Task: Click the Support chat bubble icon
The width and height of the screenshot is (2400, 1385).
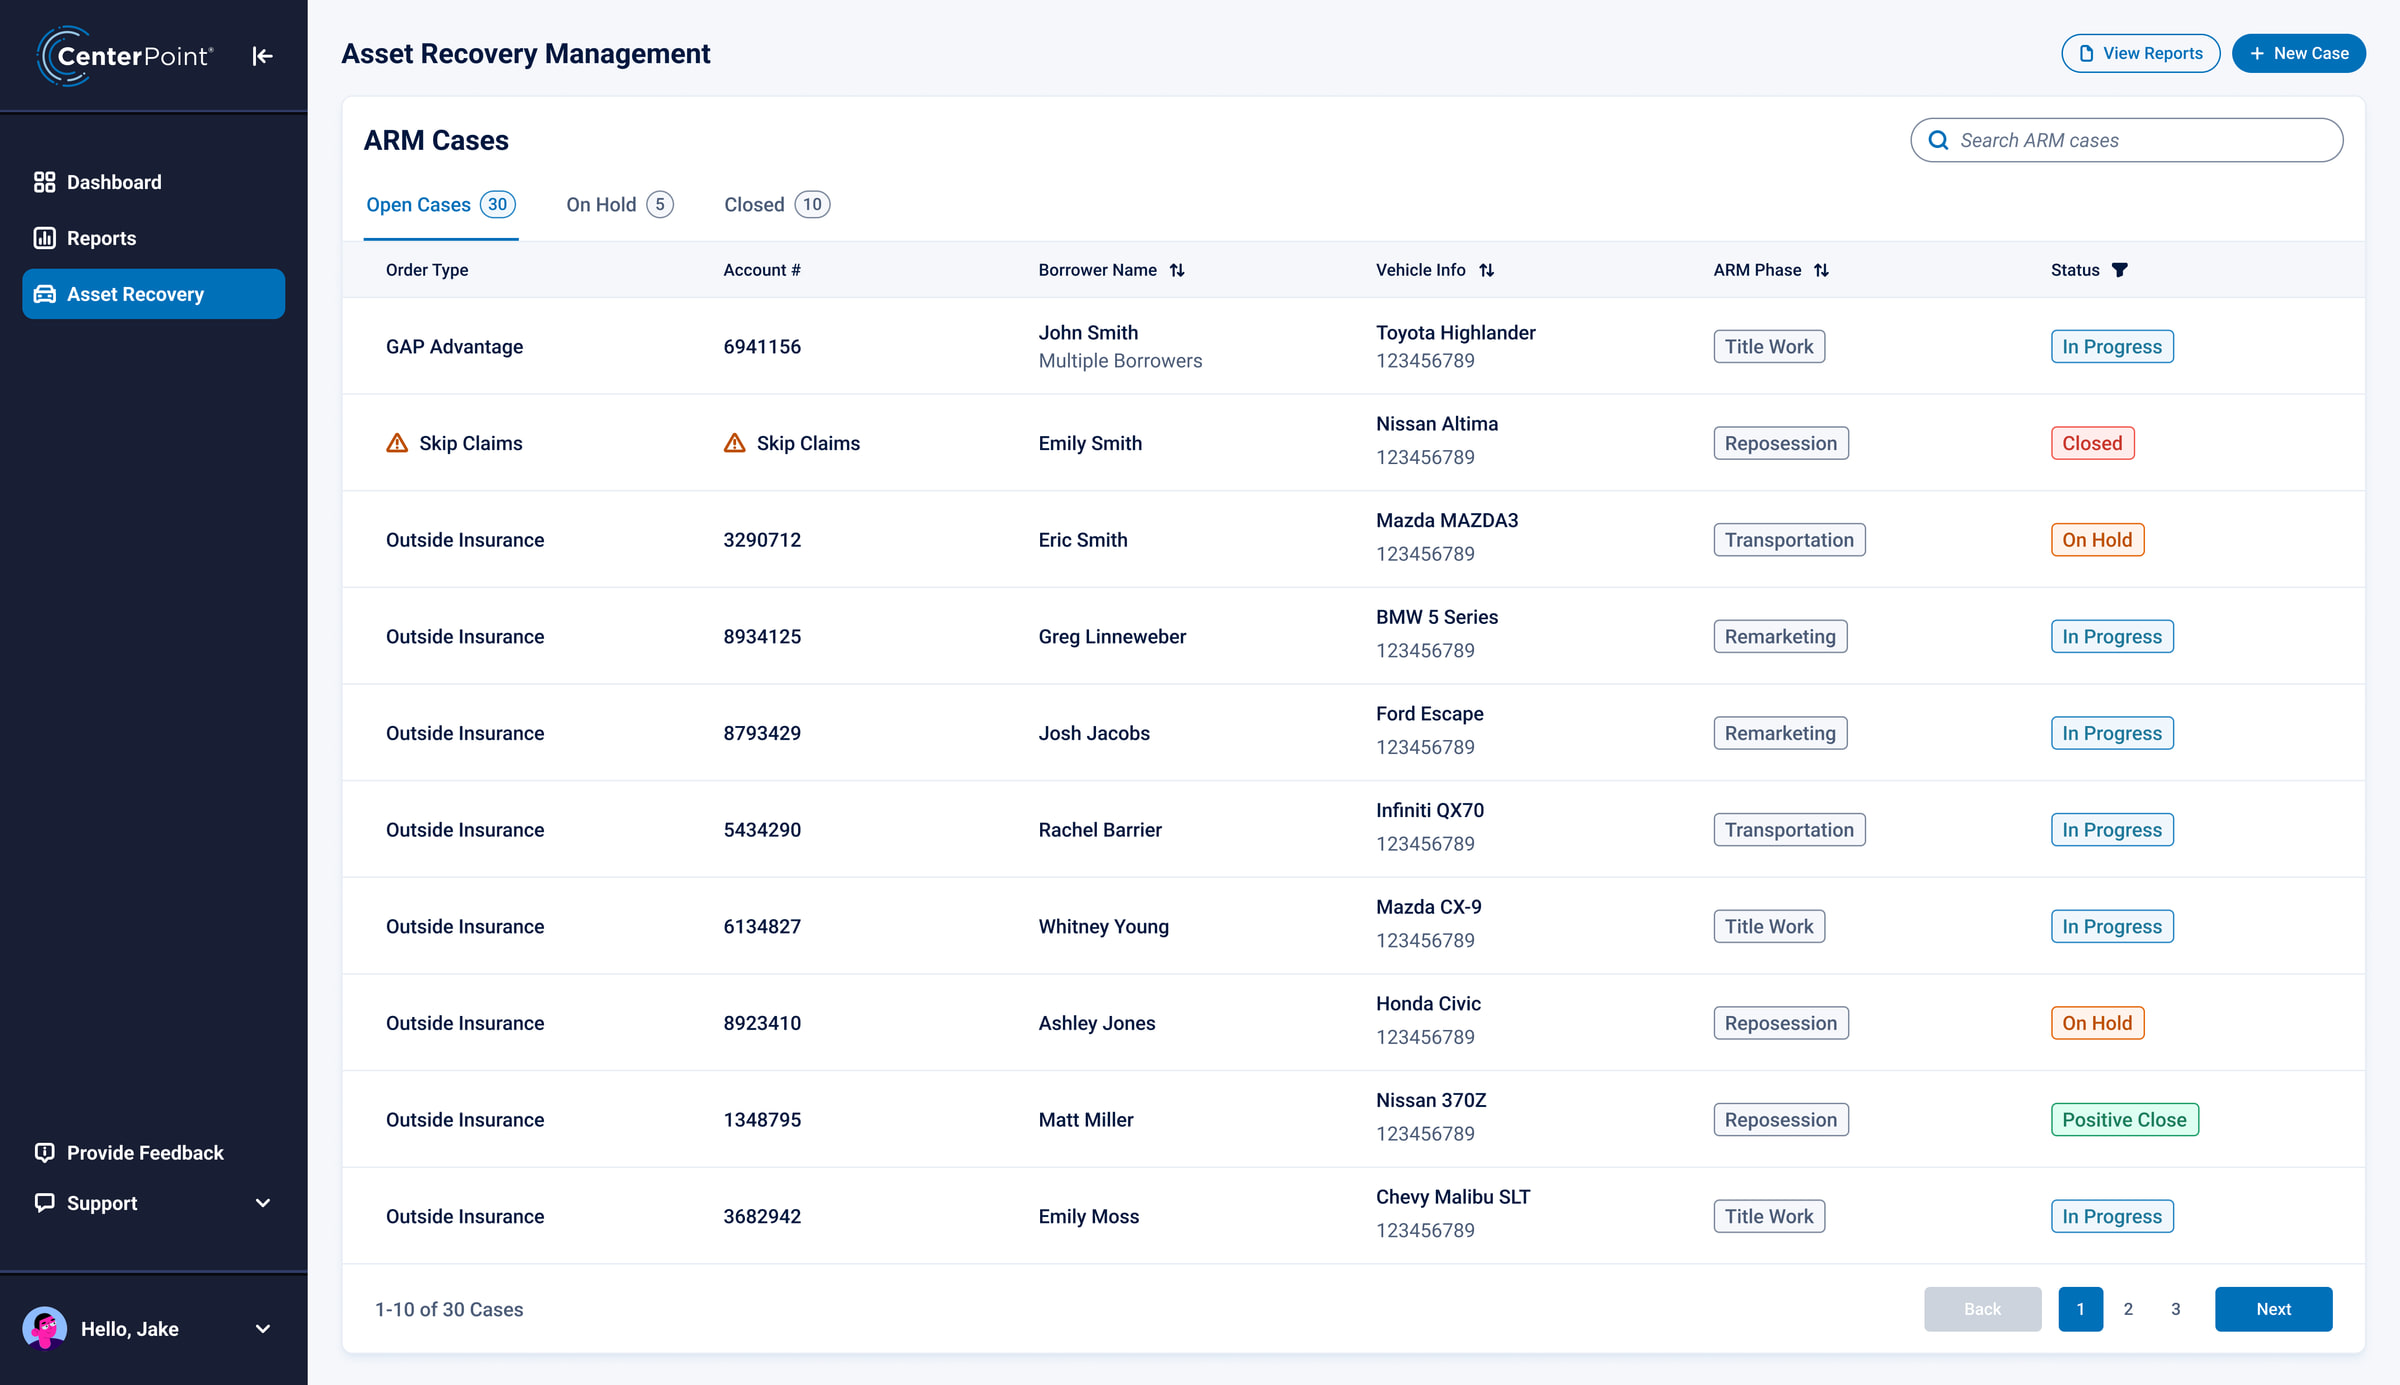Action: click(44, 1202)
